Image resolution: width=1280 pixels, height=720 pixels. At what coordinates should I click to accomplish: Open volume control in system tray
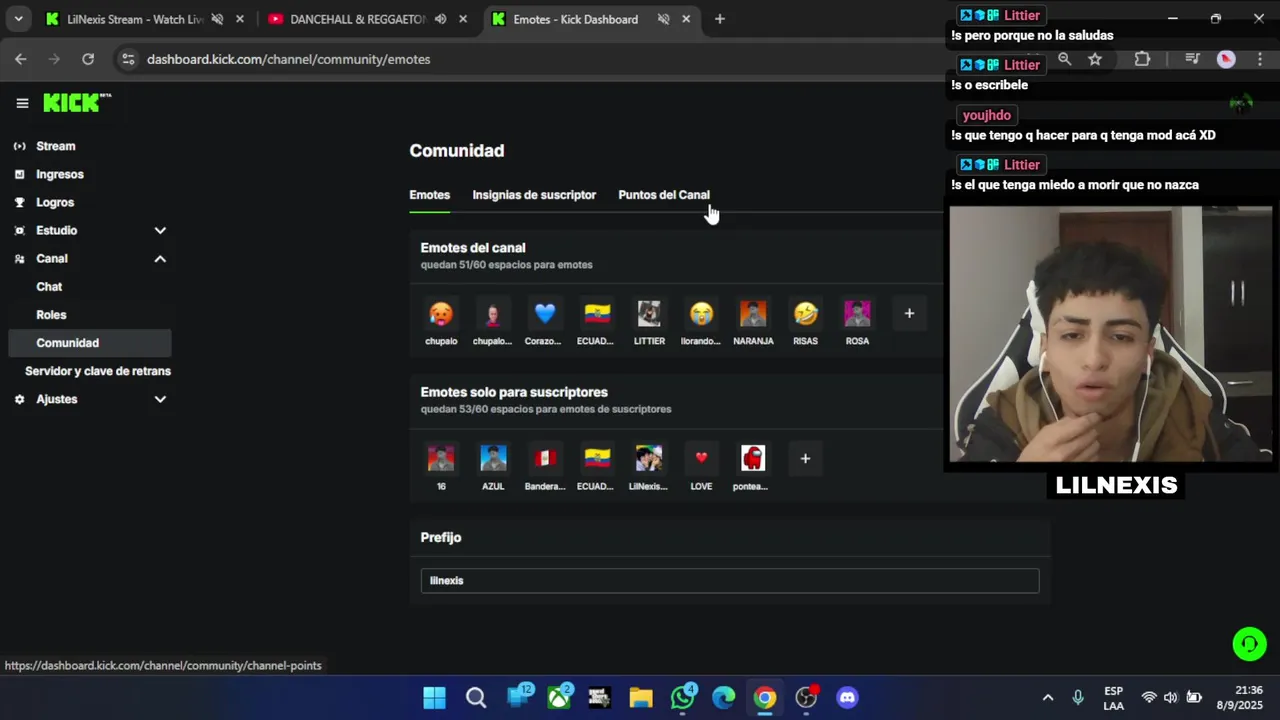coord(1170,698)
